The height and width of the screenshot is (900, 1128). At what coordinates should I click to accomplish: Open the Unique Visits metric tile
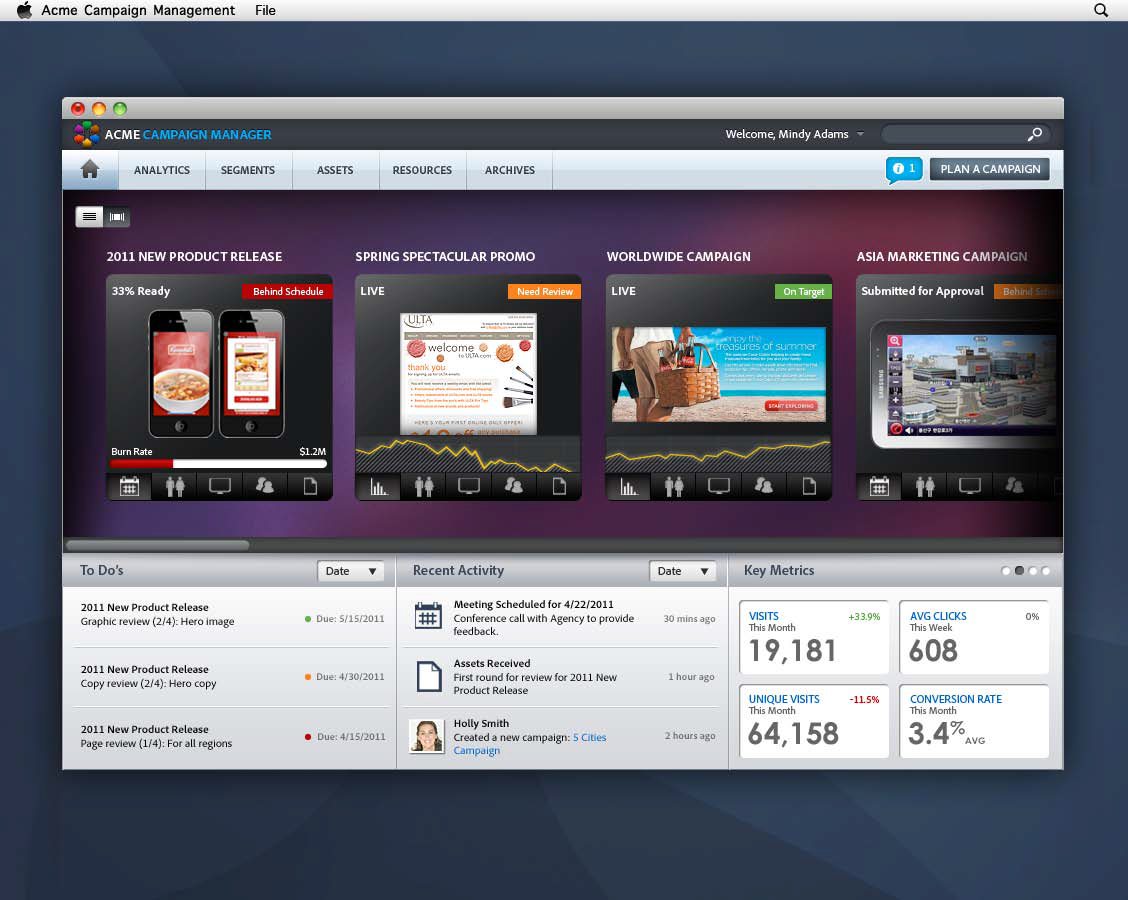(x=814, y=721)
